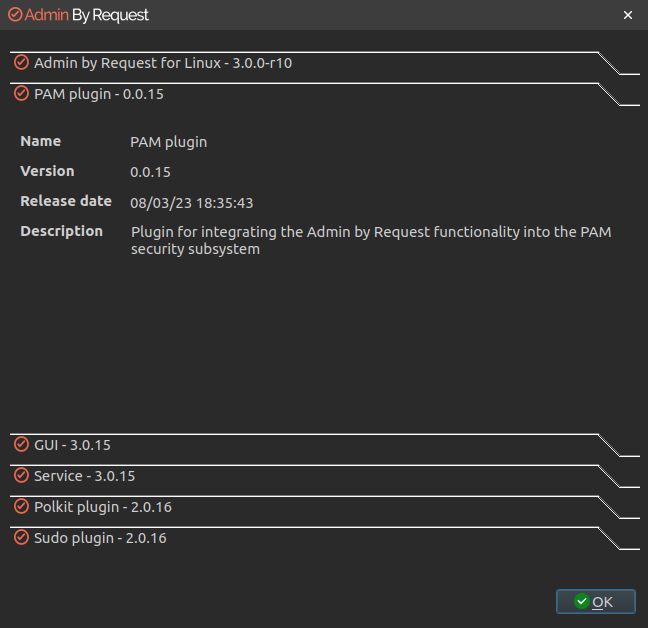The height and width of the screenshot is (628, 648).
Task: Click checkmark icon beside PAM plugin - 0.0.15
Action: coord(21,93)
